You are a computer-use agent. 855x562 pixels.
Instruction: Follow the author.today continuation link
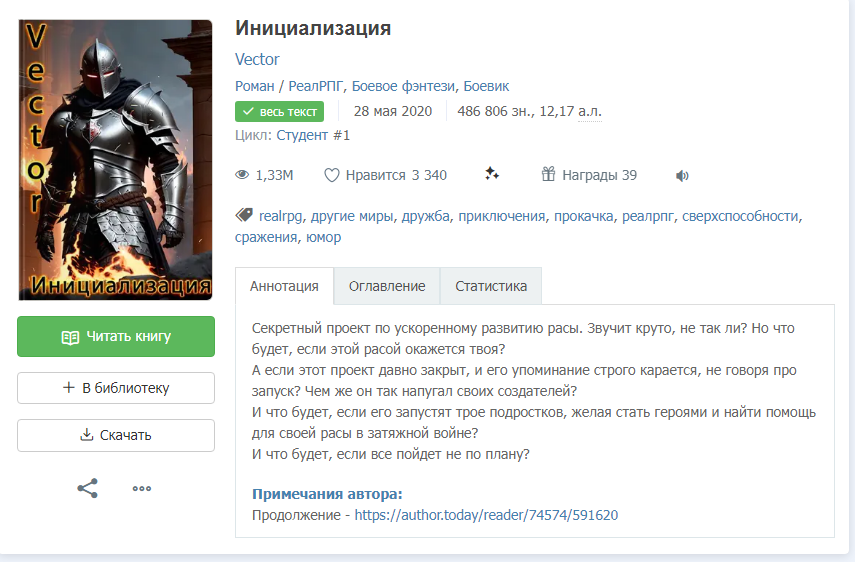tap(486, 515)
